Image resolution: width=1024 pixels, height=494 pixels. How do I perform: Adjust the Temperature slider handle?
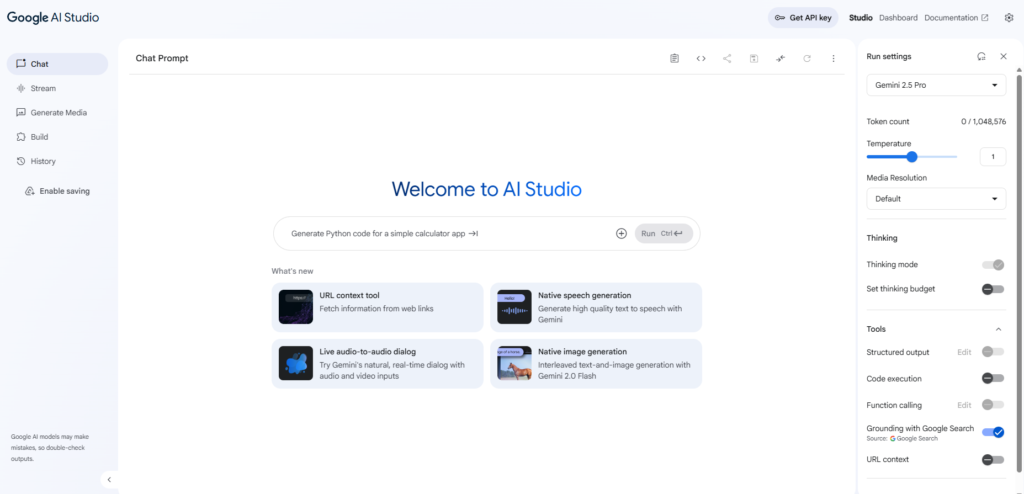click(x=912, y=156)
